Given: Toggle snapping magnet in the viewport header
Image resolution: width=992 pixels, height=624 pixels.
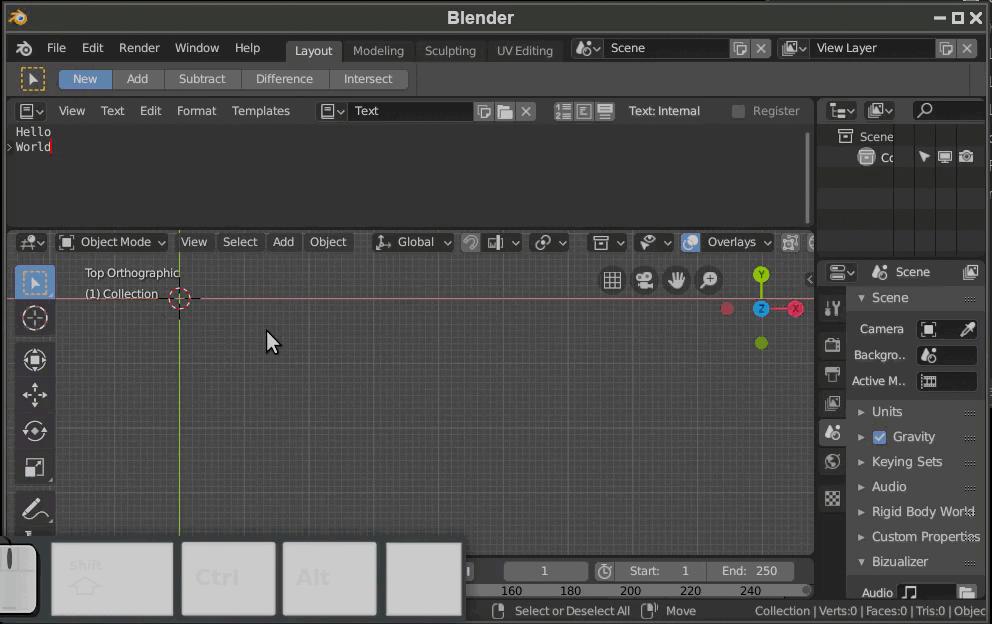Looking at the screenshot, I should point(470,242).
